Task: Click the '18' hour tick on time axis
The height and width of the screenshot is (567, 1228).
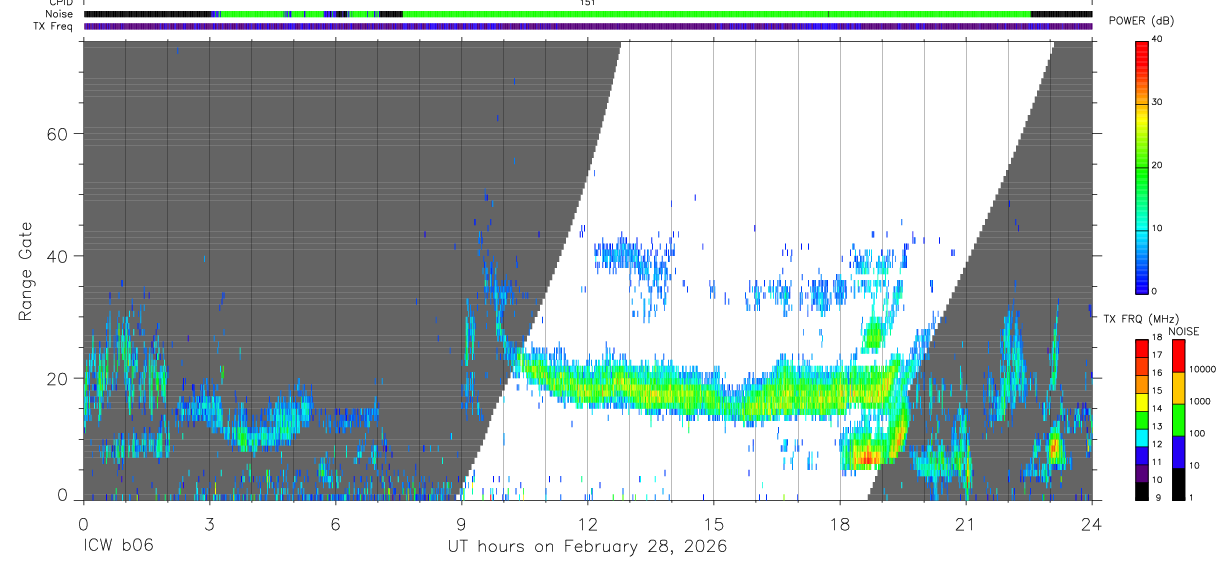Action: coord(840,523)
